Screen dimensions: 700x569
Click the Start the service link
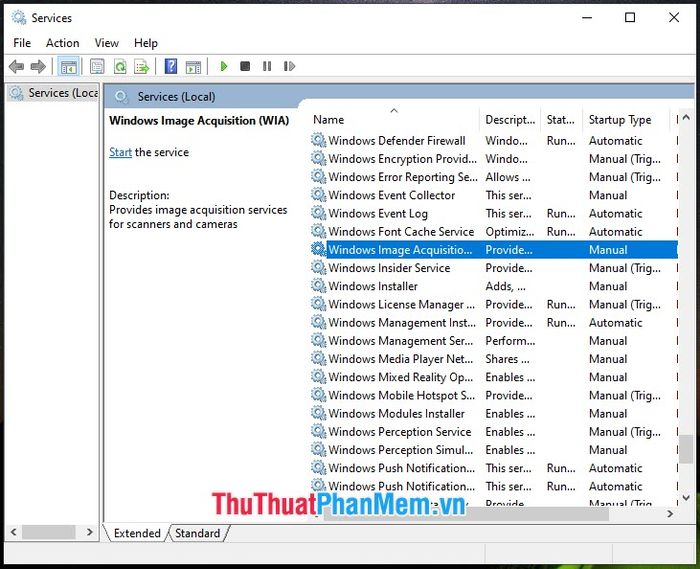click(x=121, y=152)
